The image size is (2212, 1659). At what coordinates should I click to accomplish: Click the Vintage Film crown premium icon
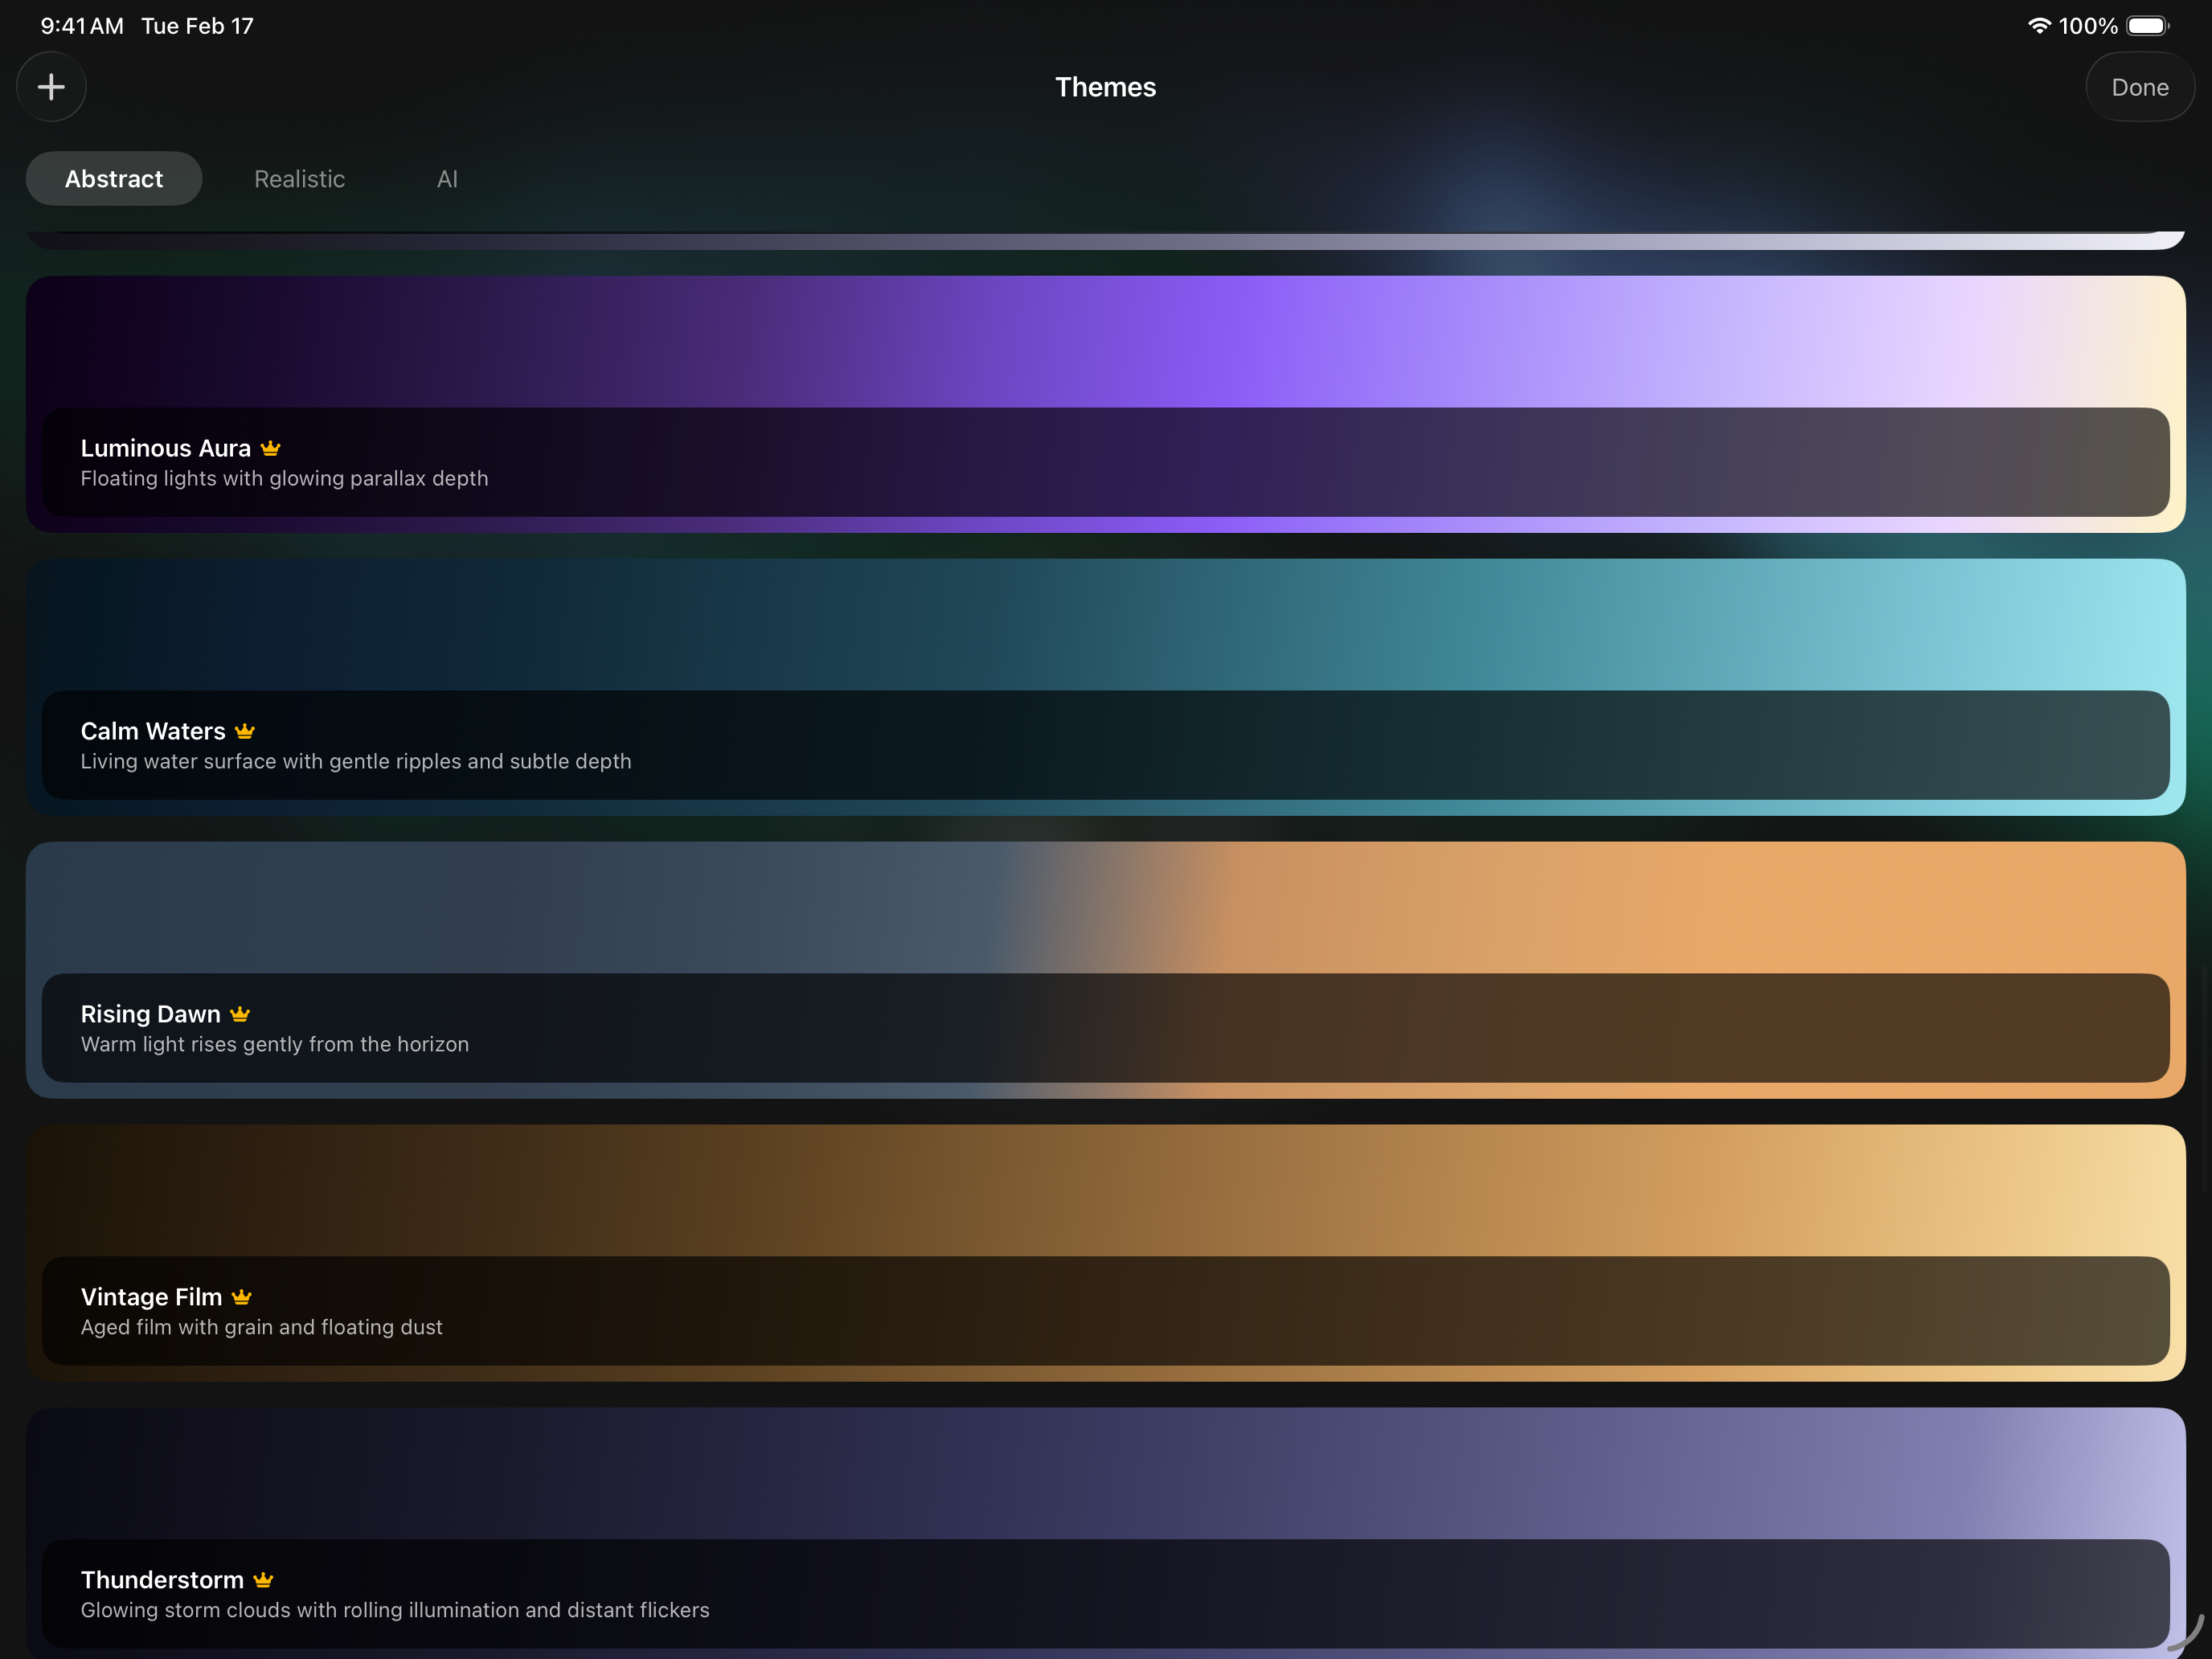coord(241,1297)
